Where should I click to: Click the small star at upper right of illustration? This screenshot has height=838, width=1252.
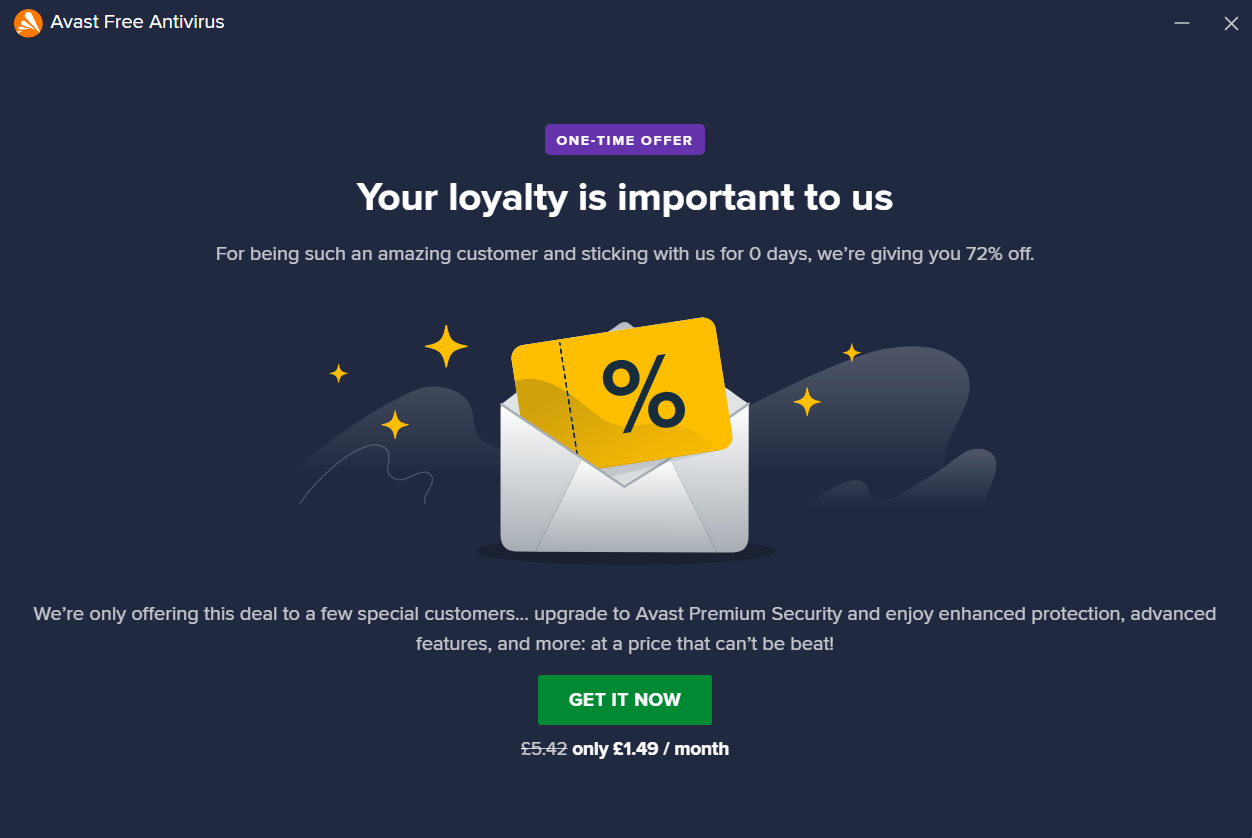click(852, 352)
